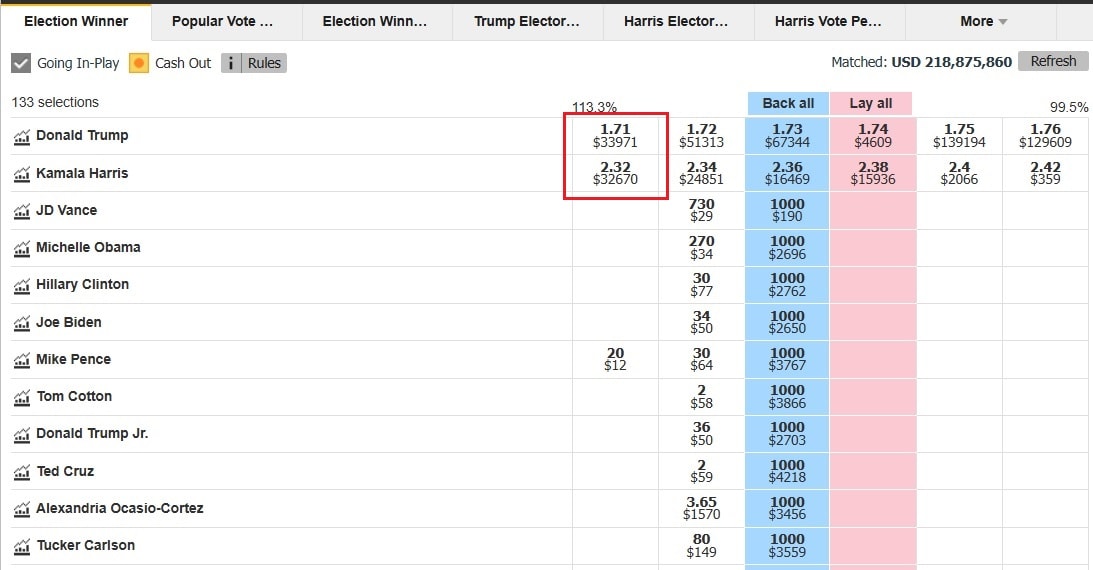The width and height of the screenshot is (1093, 570).
Task: Select the blue 1.73 back price for Trump
Action: pos(787,136)
